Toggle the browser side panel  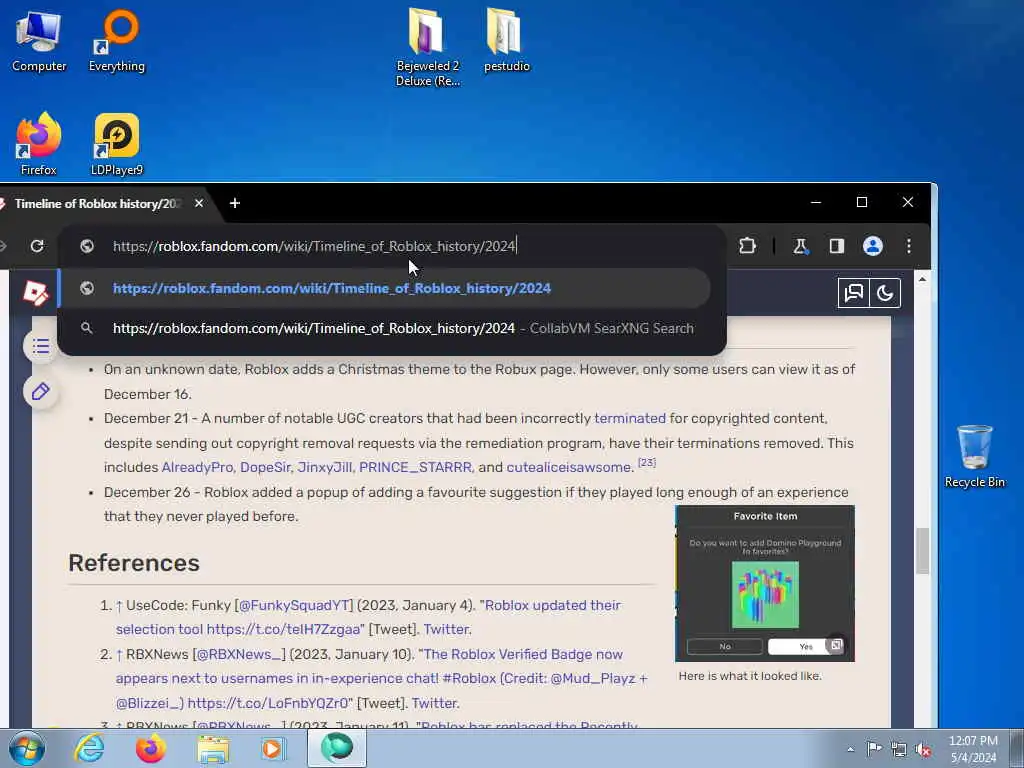(837, 246)
